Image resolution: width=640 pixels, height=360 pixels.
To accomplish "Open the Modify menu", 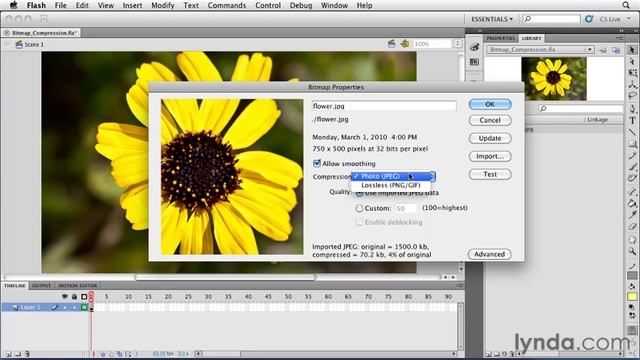I will click(x=162, y=5).
